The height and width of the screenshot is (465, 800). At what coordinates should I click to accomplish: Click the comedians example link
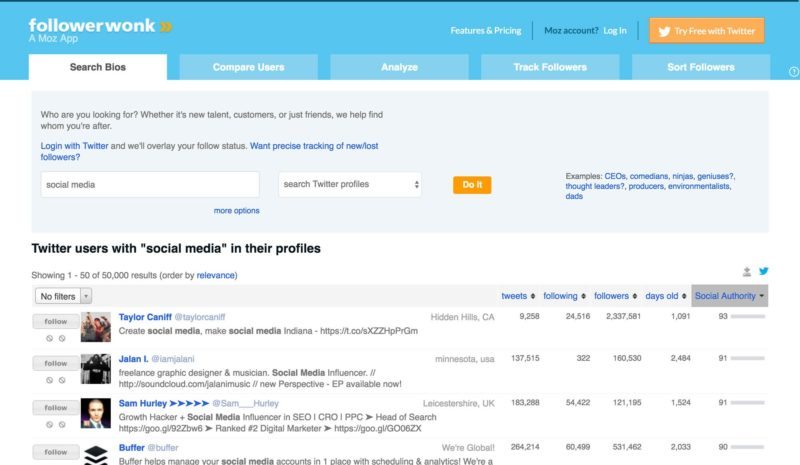648,176
